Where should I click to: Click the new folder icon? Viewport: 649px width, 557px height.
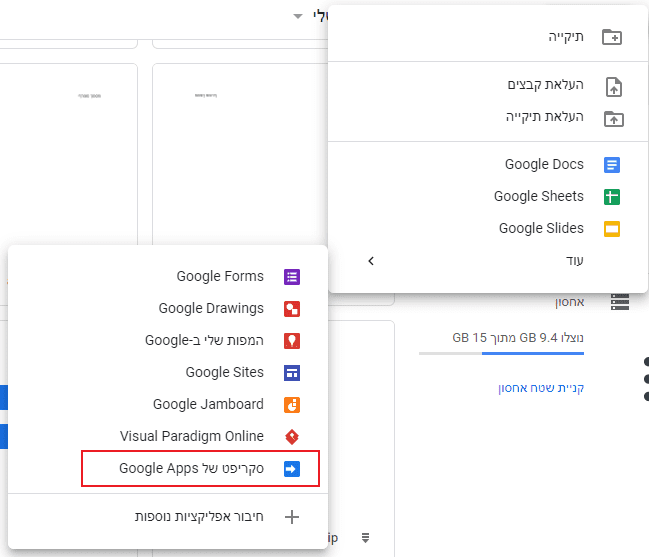[x=612, y=37]
